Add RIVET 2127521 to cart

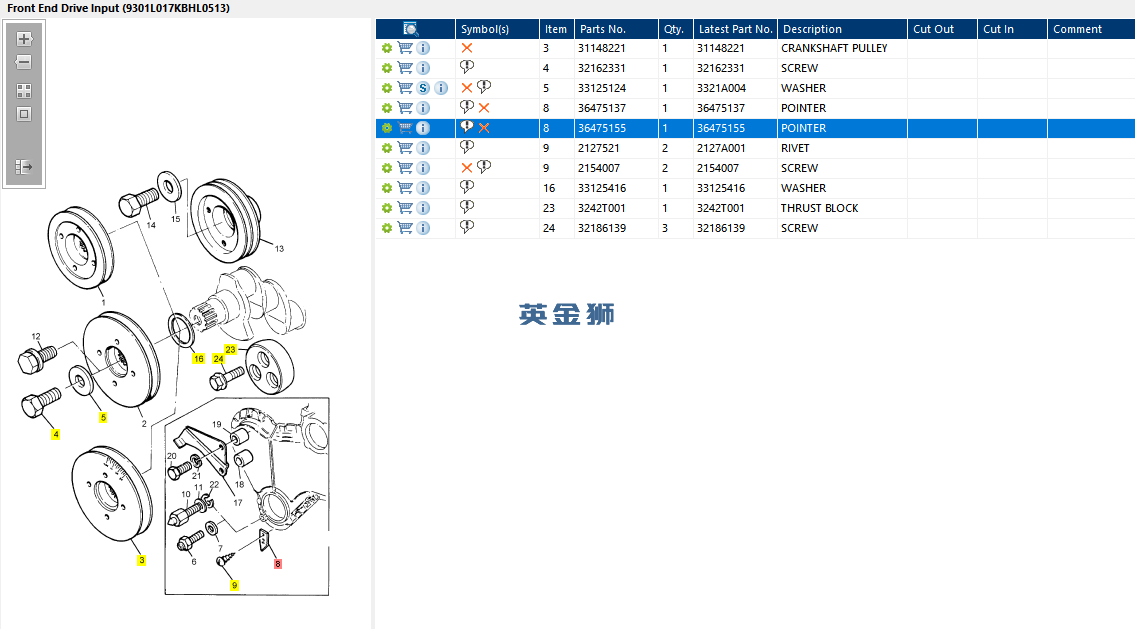(405, 148)
